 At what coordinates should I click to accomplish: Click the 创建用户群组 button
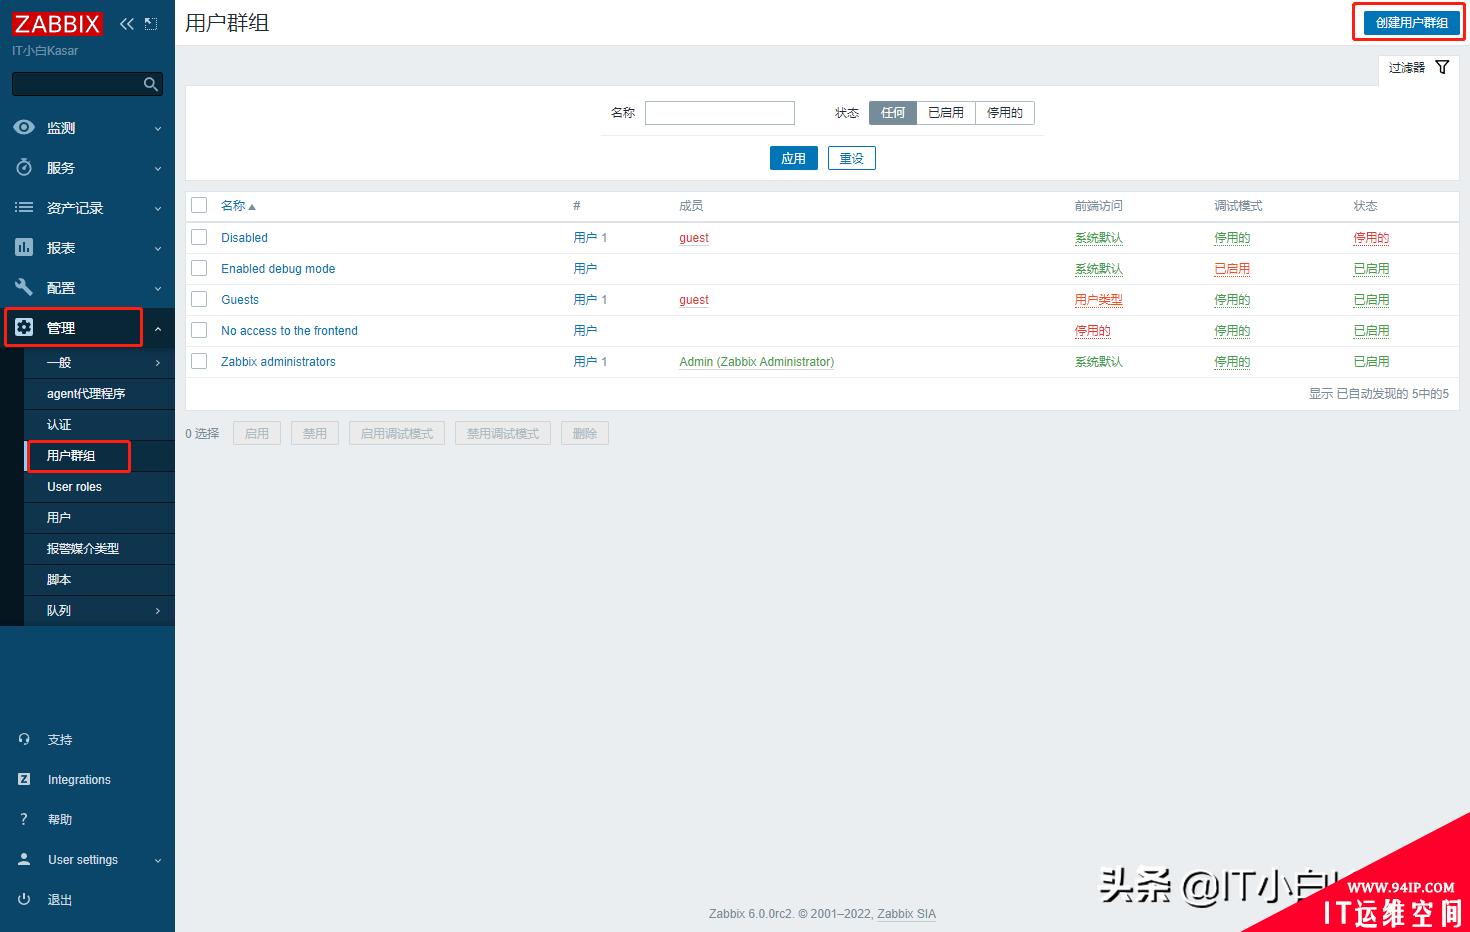coord(1411,22)
